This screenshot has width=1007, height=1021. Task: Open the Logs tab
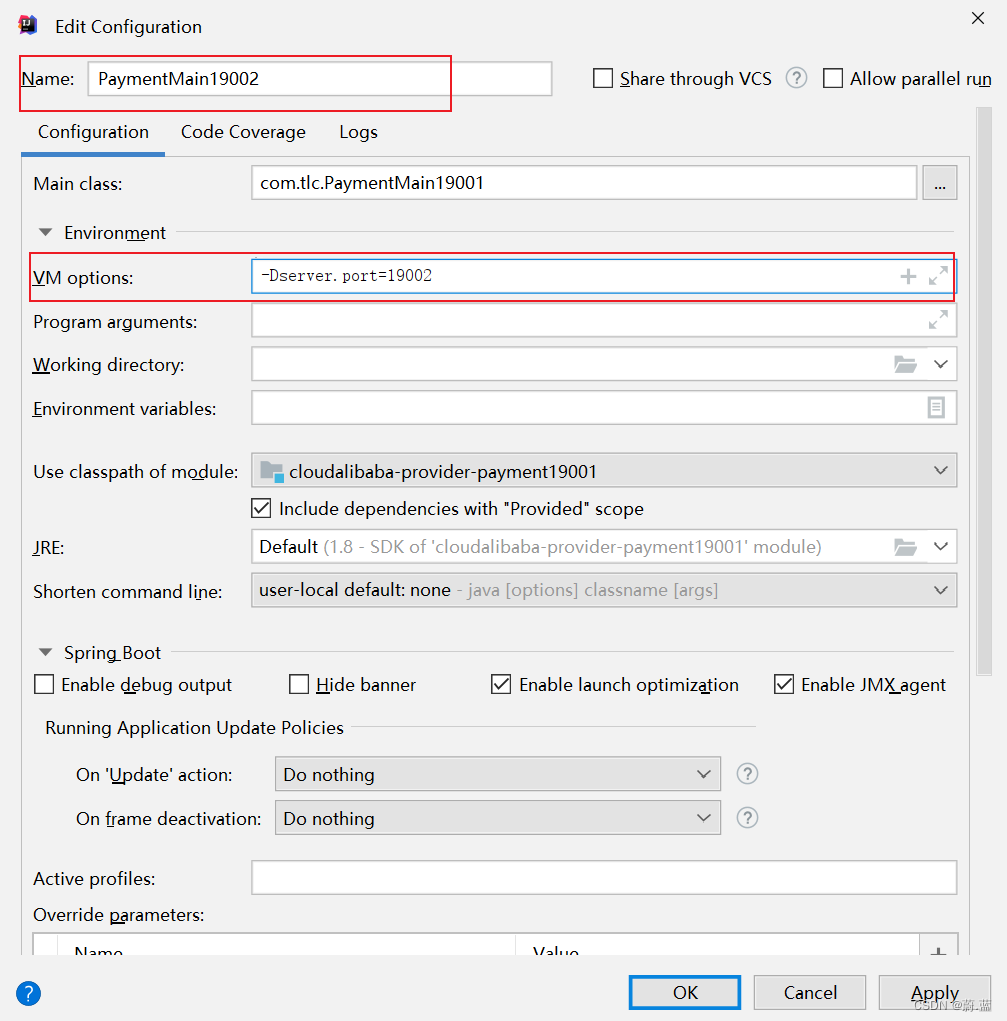[x=358, y=132]
